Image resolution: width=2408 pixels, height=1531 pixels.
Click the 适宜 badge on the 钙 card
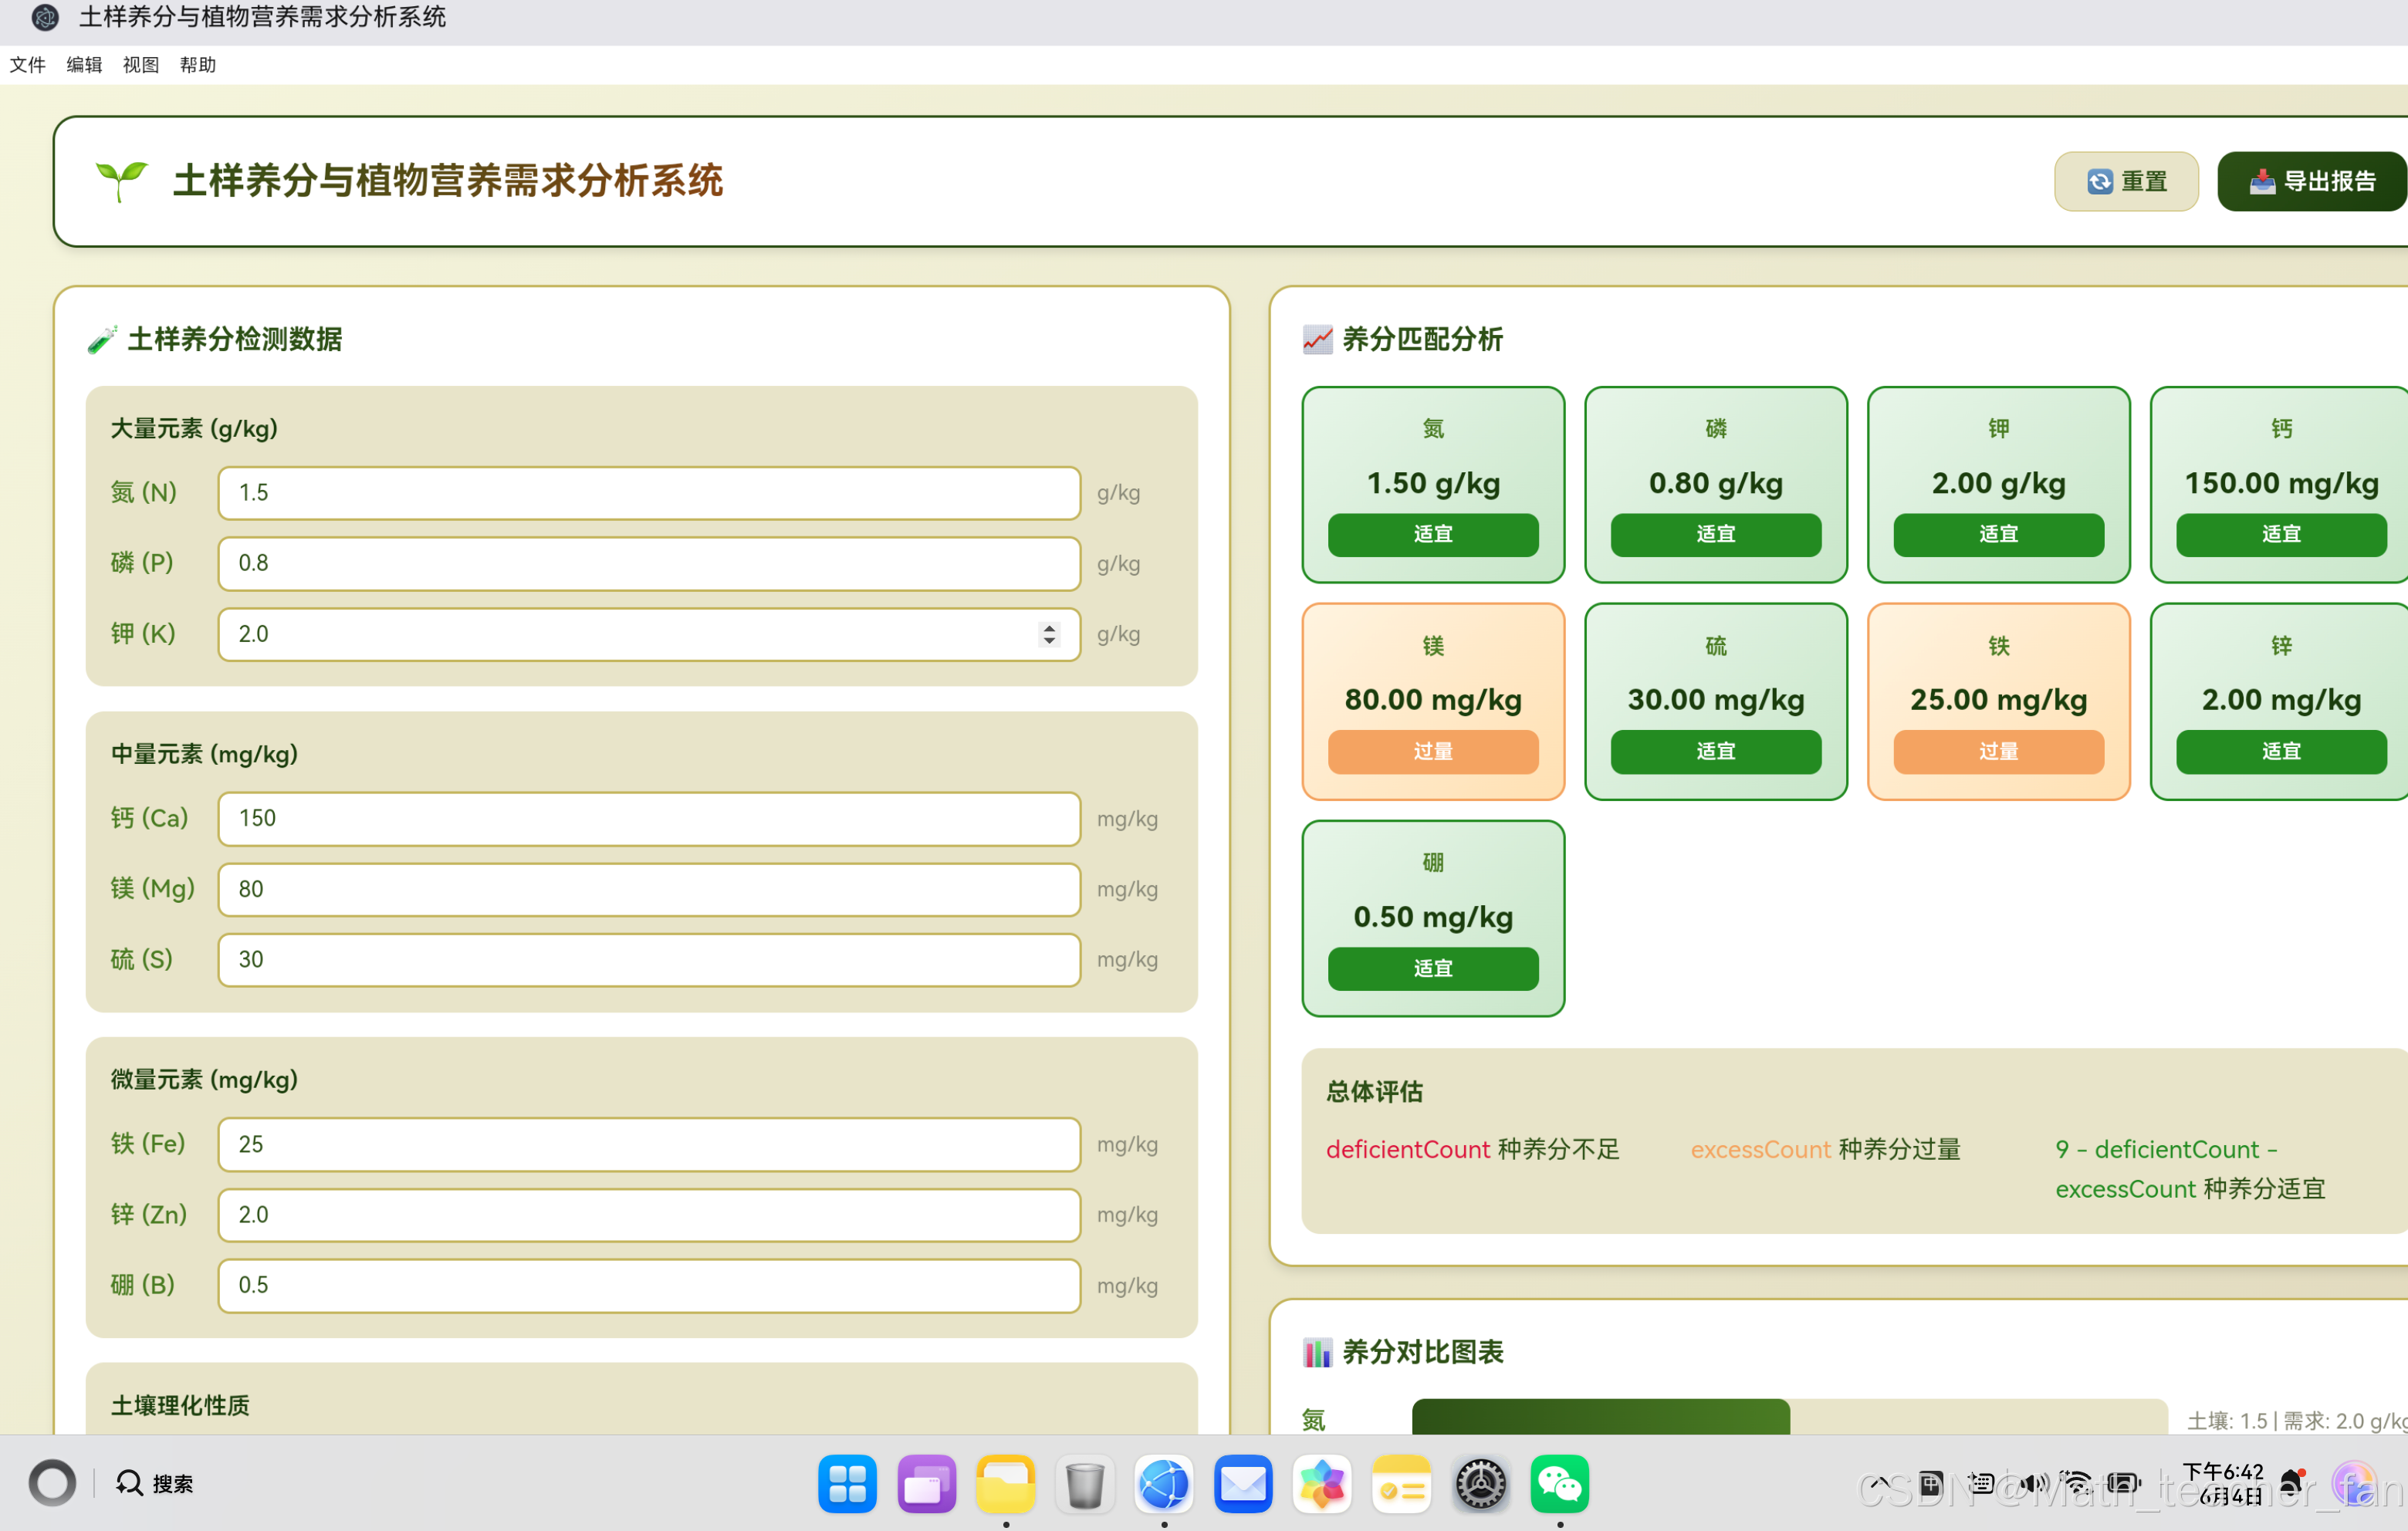coord(2282,534)
